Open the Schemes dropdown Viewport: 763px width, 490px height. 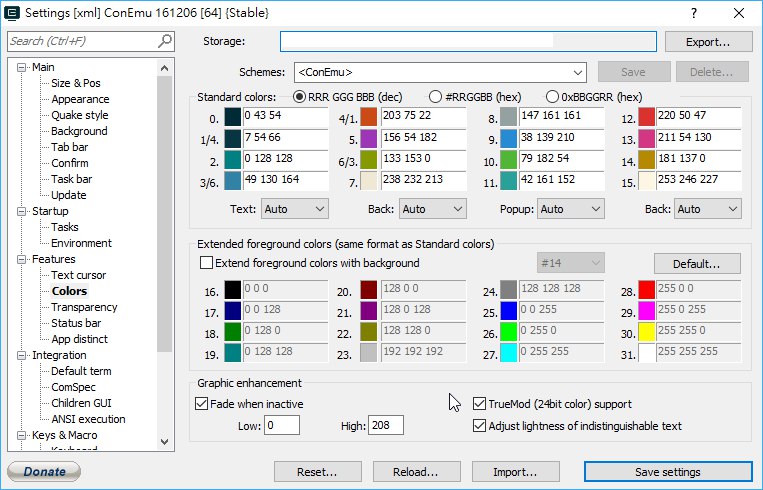440,73
